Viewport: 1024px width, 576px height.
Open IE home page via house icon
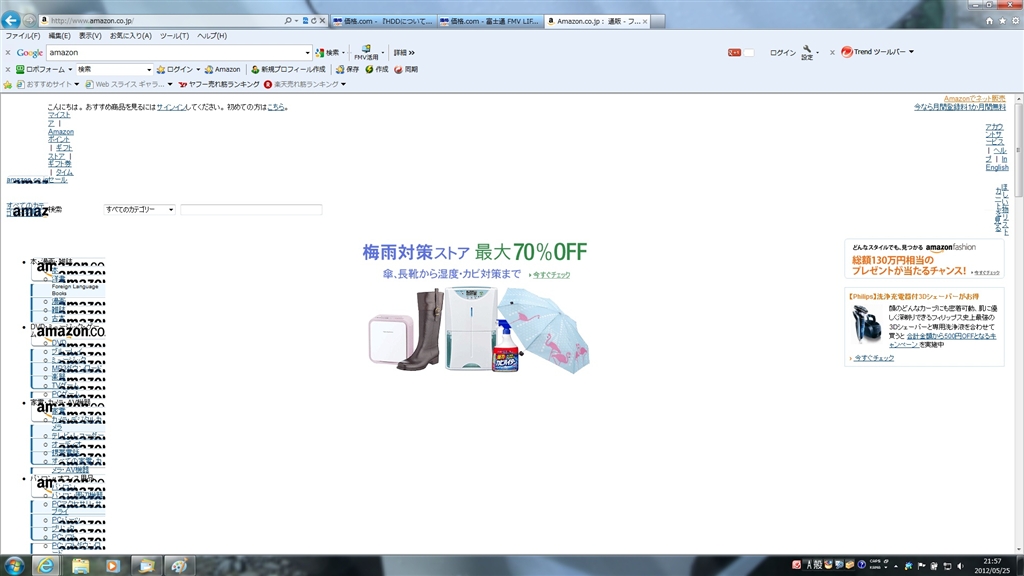[990, 20]
